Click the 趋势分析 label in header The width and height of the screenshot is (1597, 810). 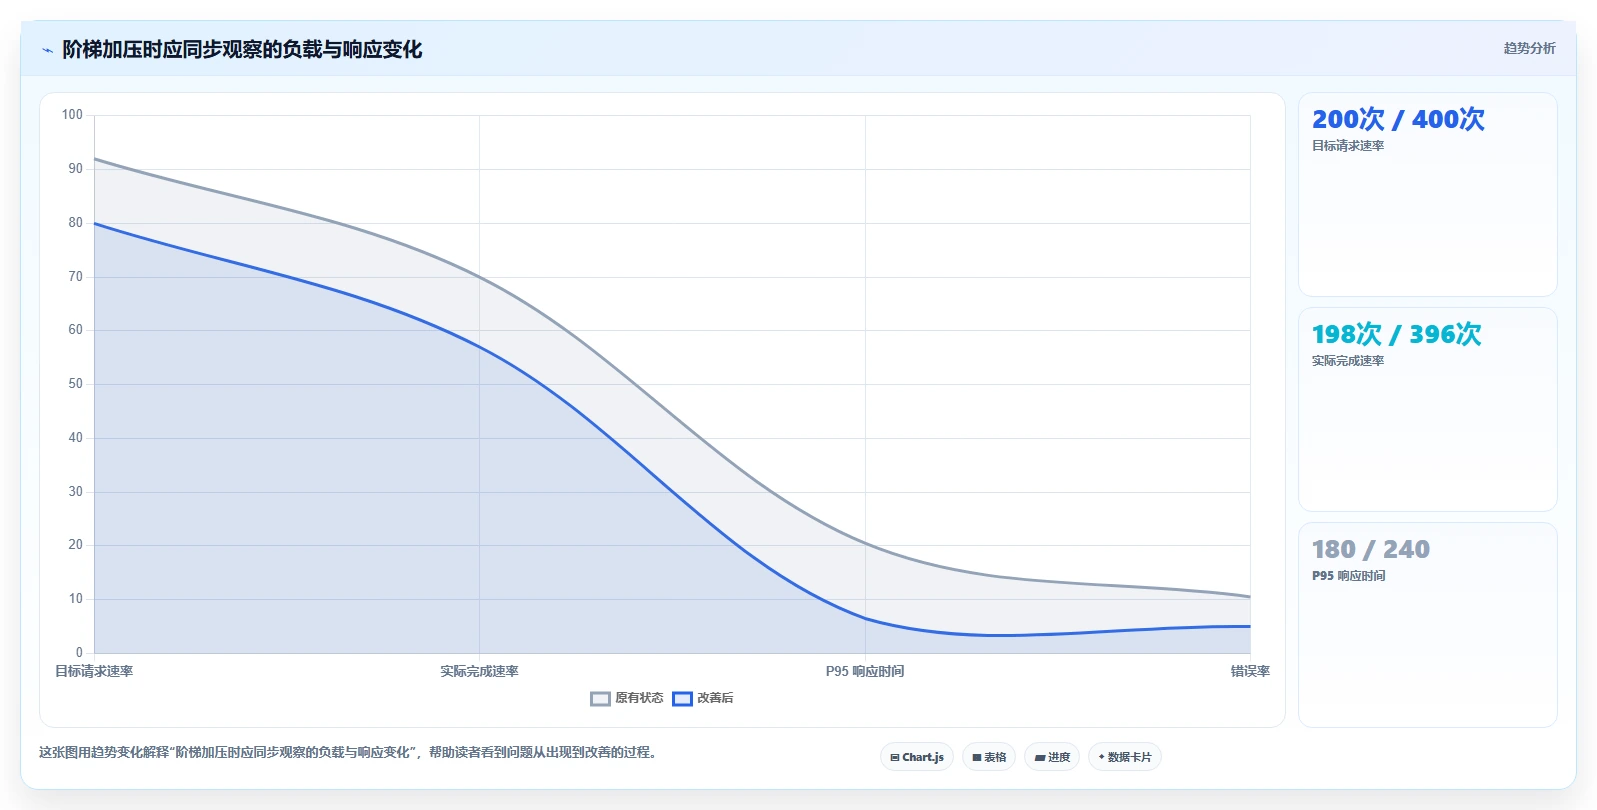[1529, 48]
